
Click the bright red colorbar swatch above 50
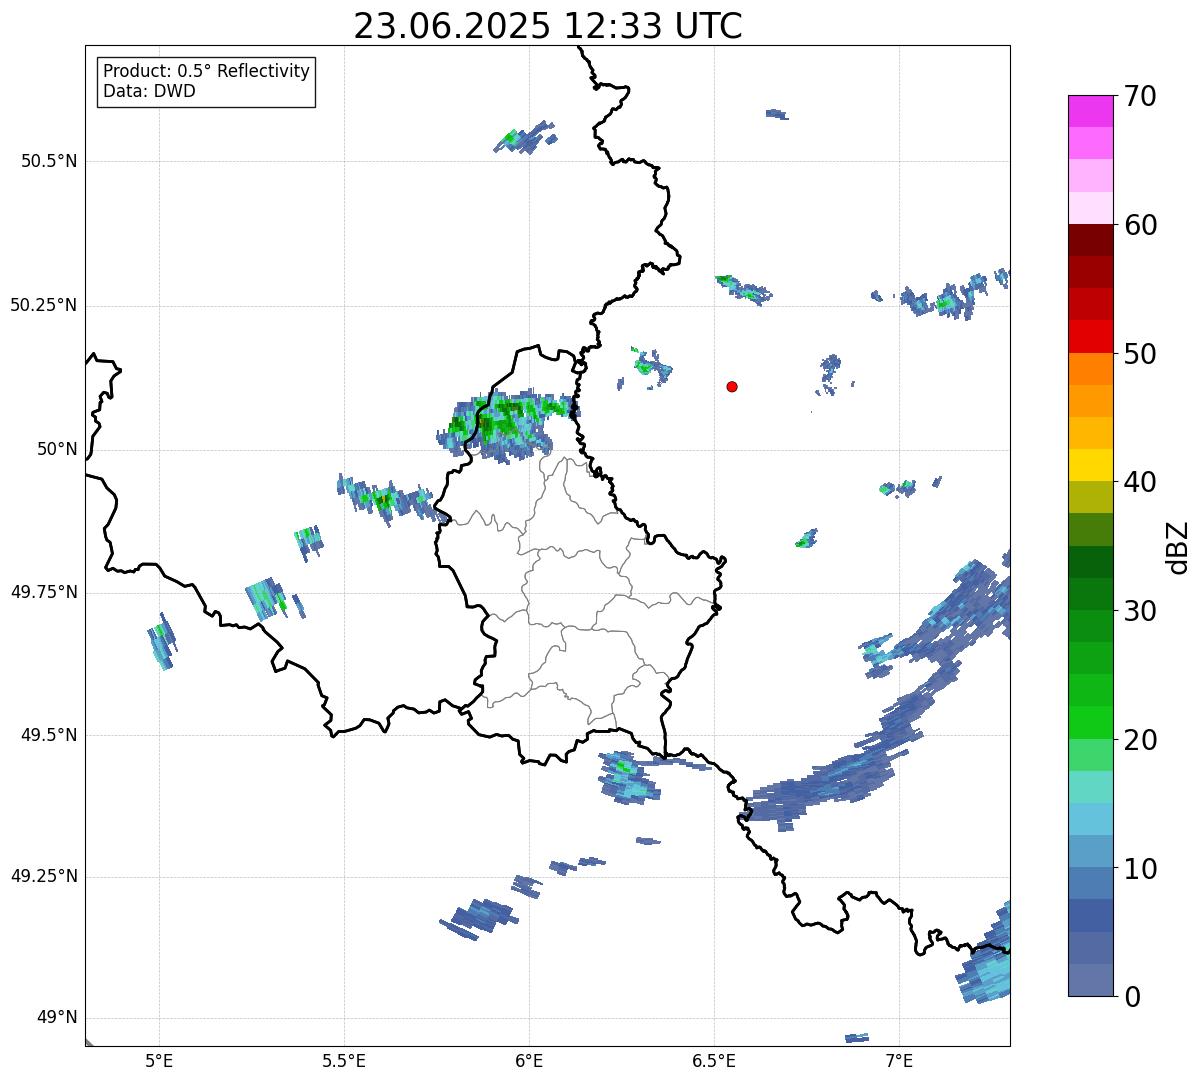(1090, 336)
